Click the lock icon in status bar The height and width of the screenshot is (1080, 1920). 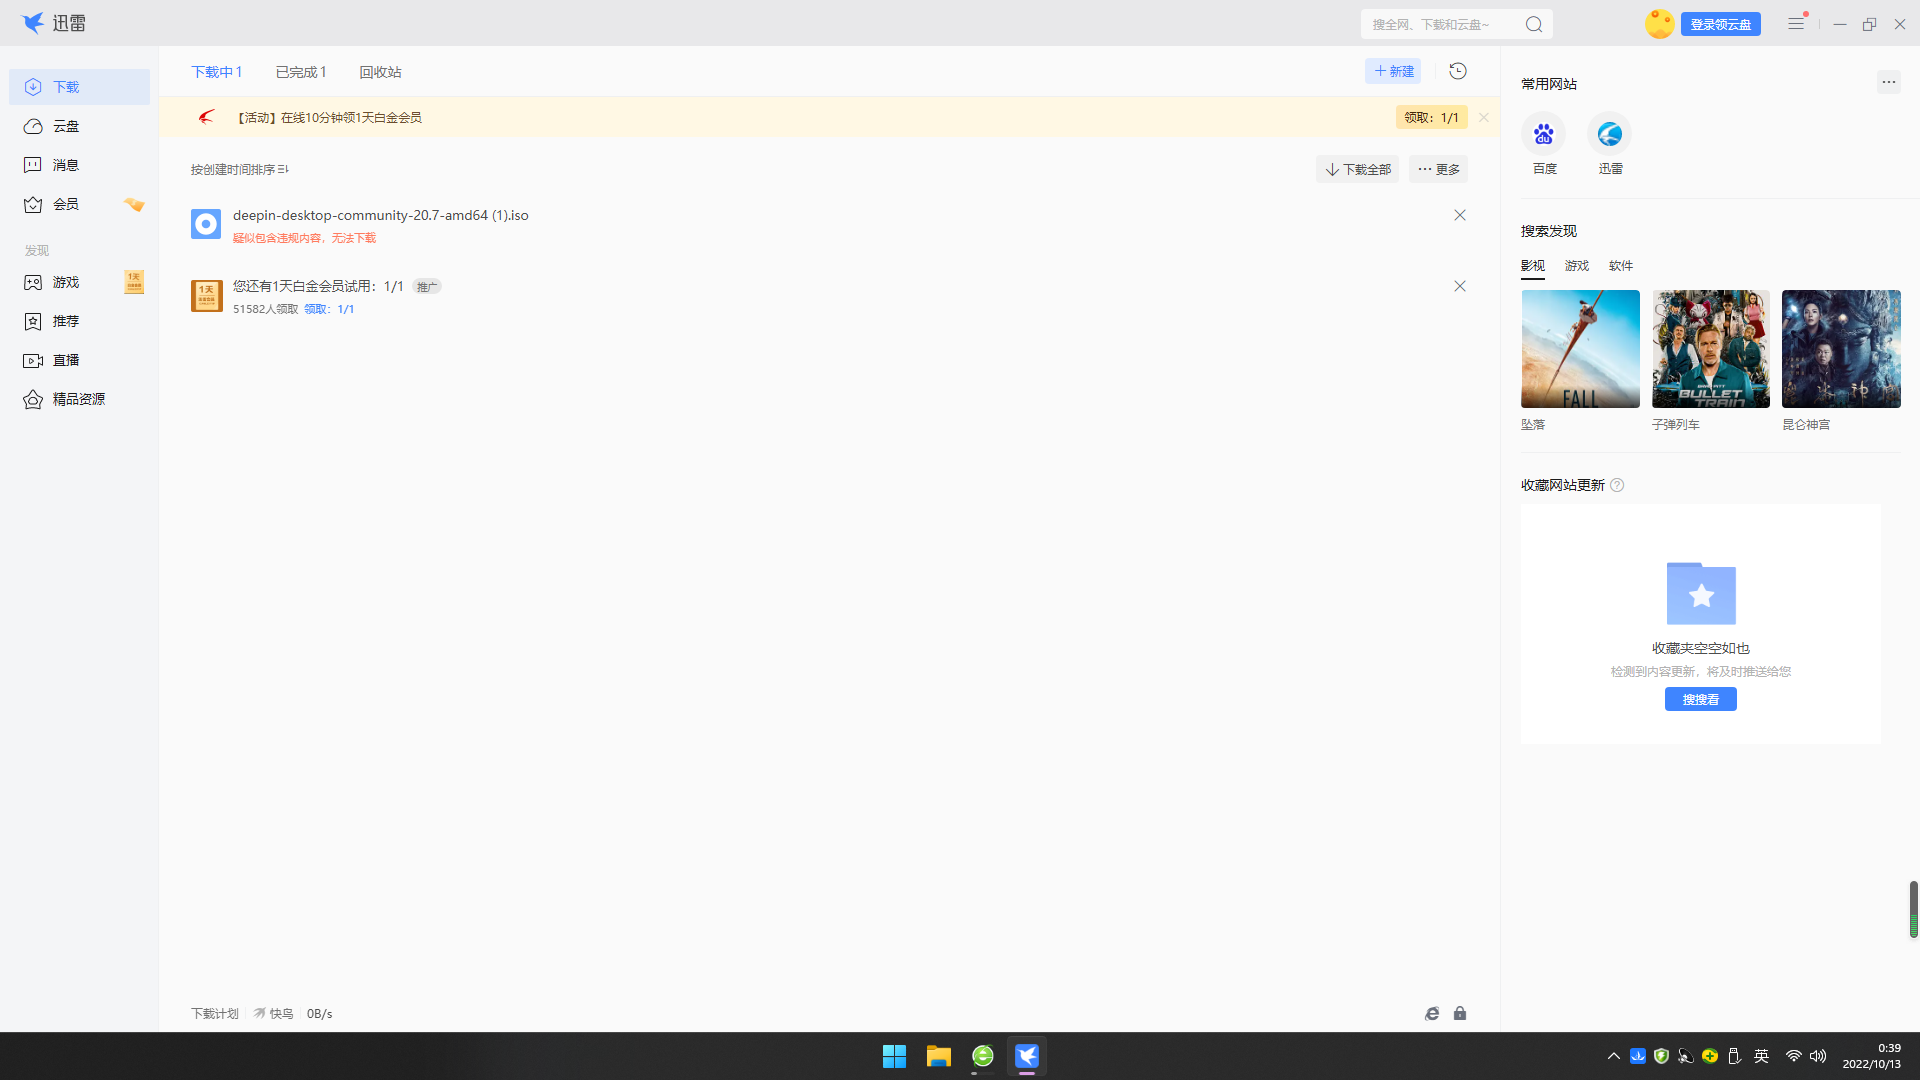[x=1460, y=1013]
